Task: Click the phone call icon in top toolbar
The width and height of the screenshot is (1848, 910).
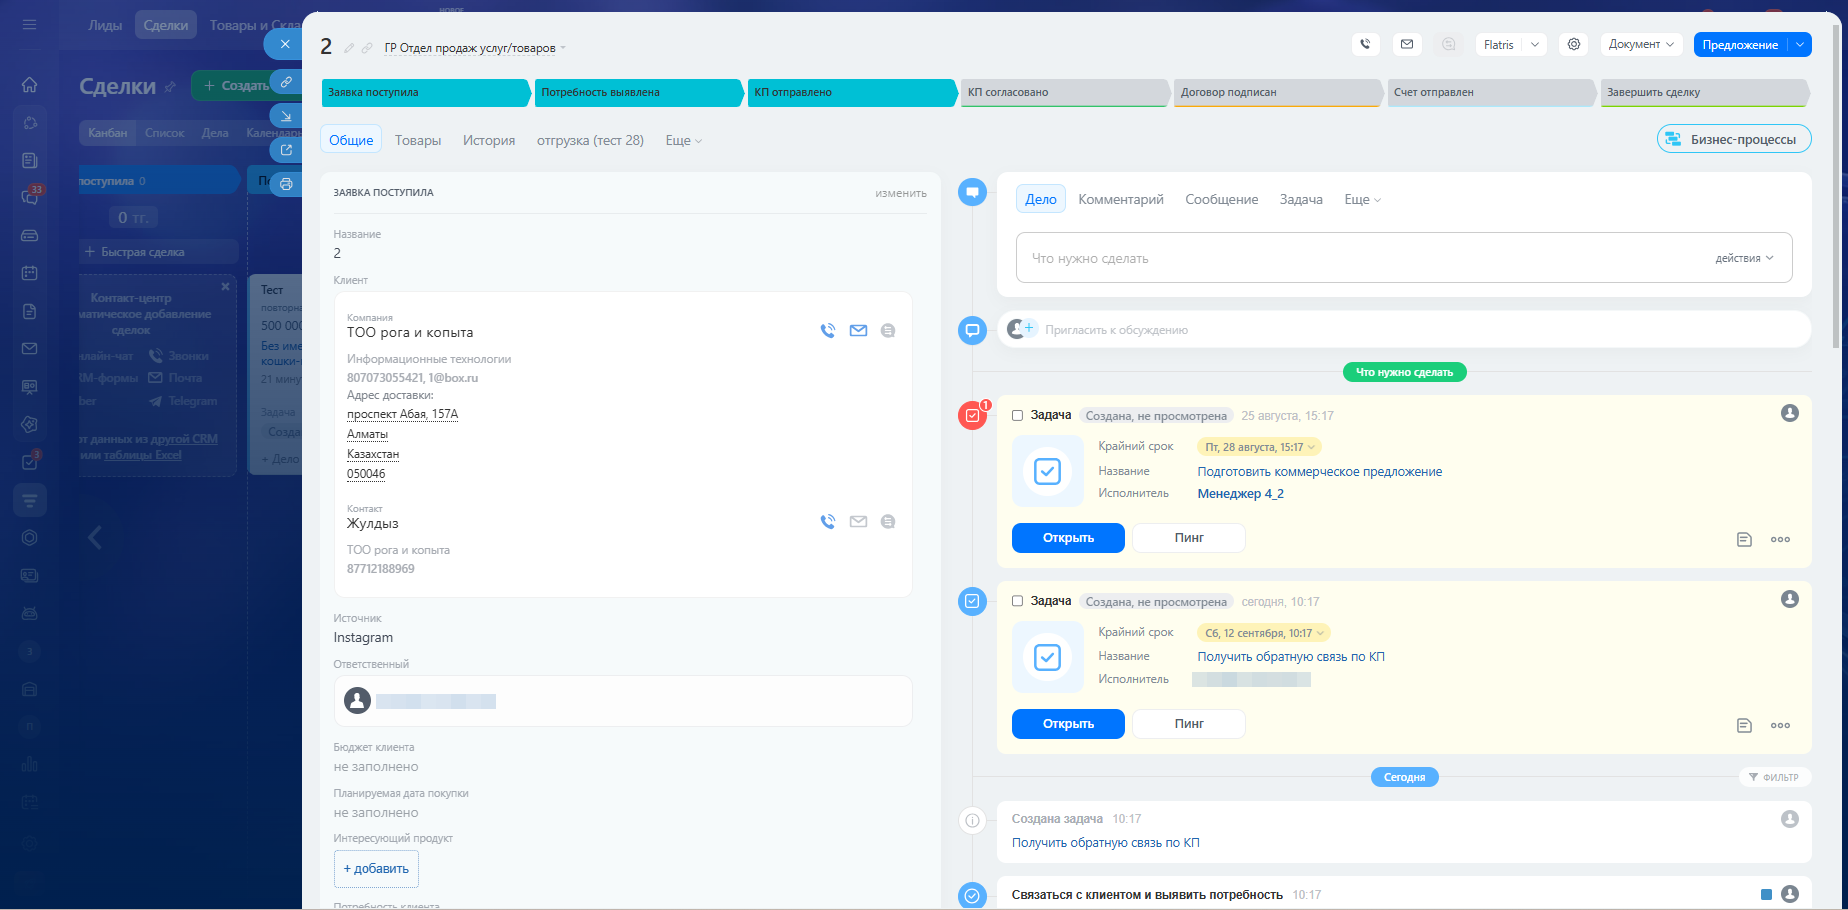Action: coord(1365,44)
